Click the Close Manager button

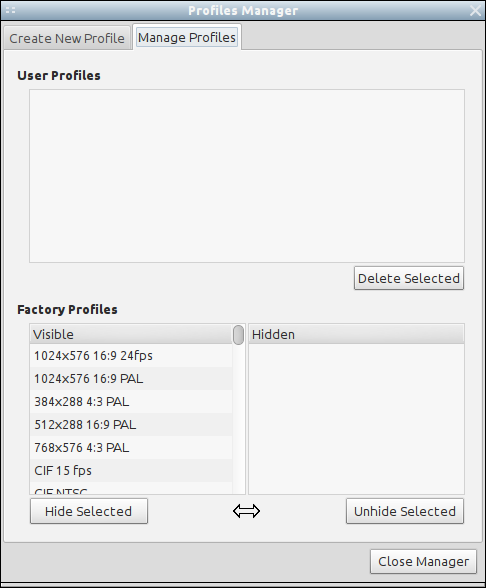pos(423,561)
